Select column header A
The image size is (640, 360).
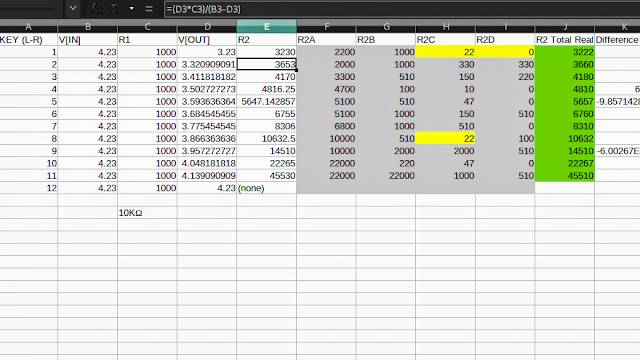click(x=29, y=27)
